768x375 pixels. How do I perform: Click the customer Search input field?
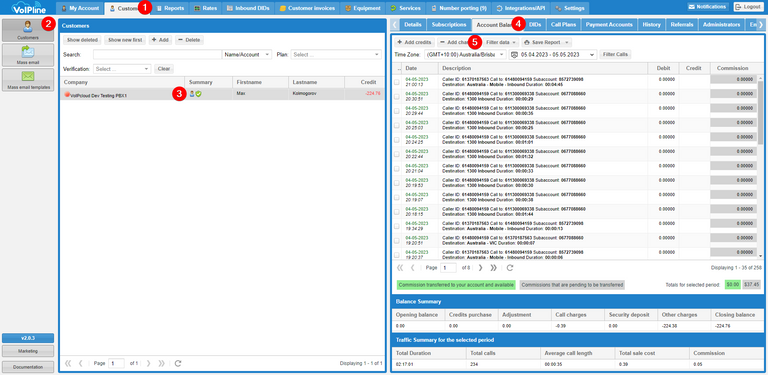[157, 55]
